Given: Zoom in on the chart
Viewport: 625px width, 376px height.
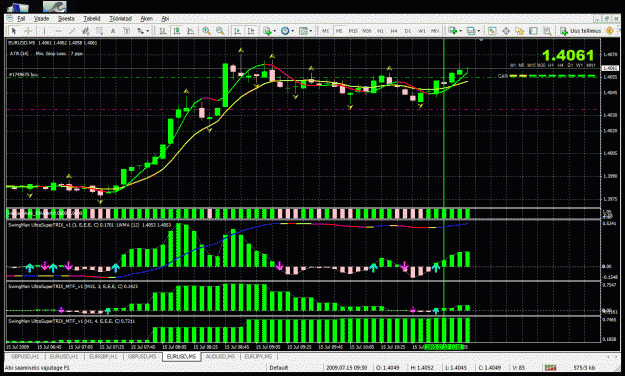Looking at the screenshot, I should click(206, 31).
